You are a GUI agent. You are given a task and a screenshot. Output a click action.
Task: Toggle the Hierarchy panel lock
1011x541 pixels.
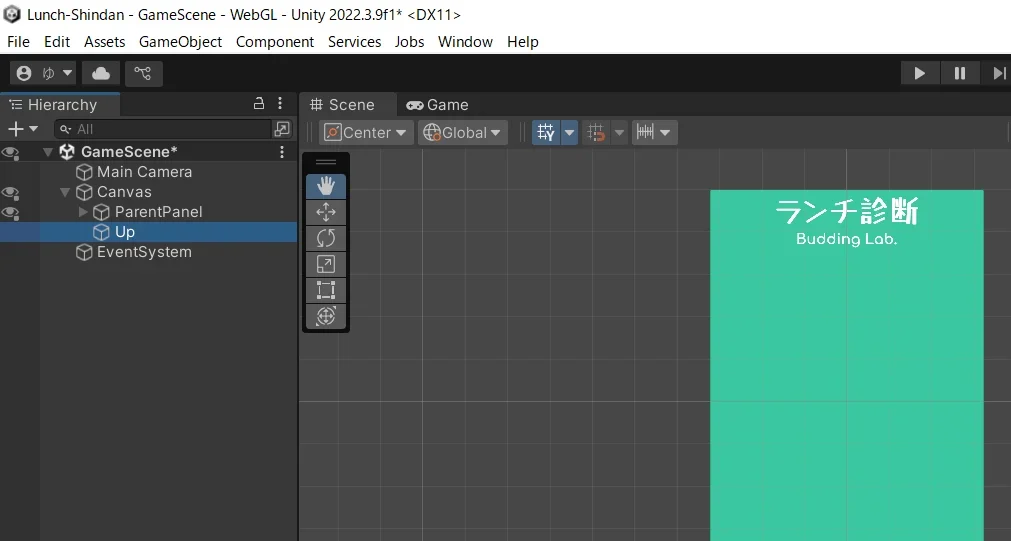259,103
